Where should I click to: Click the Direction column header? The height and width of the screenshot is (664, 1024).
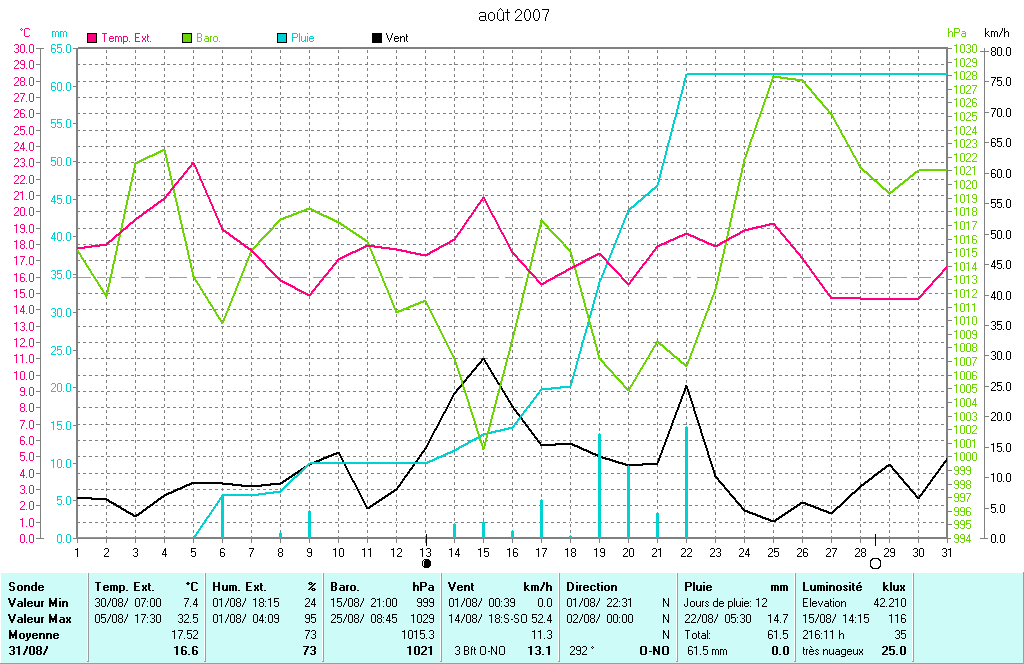[592, 587]
